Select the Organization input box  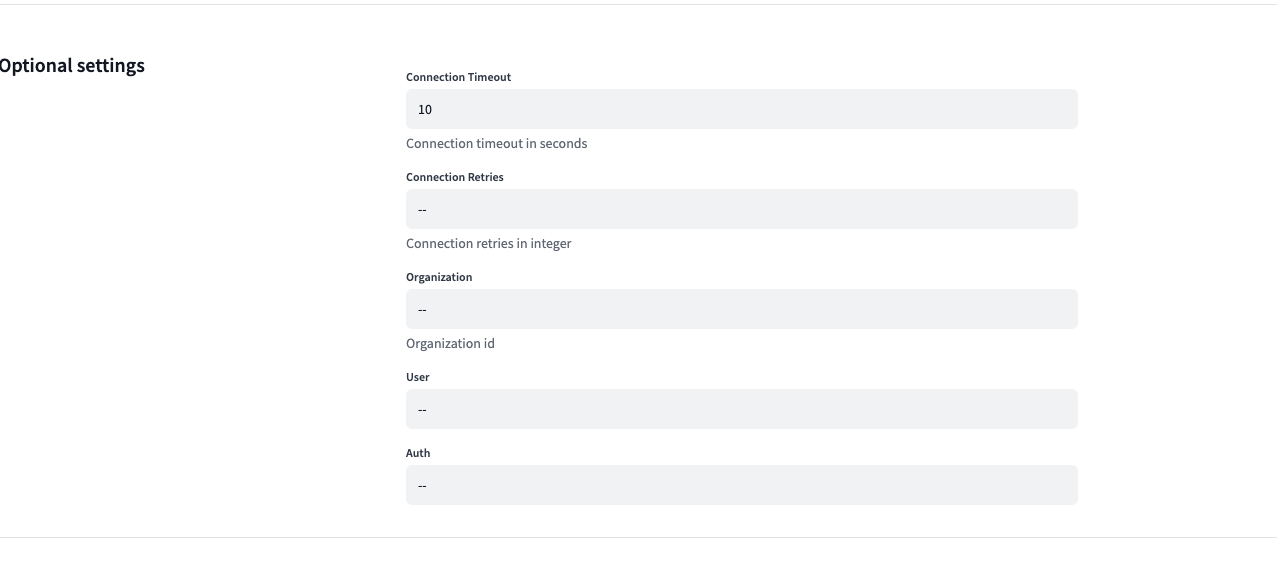(x=742, y=309)
